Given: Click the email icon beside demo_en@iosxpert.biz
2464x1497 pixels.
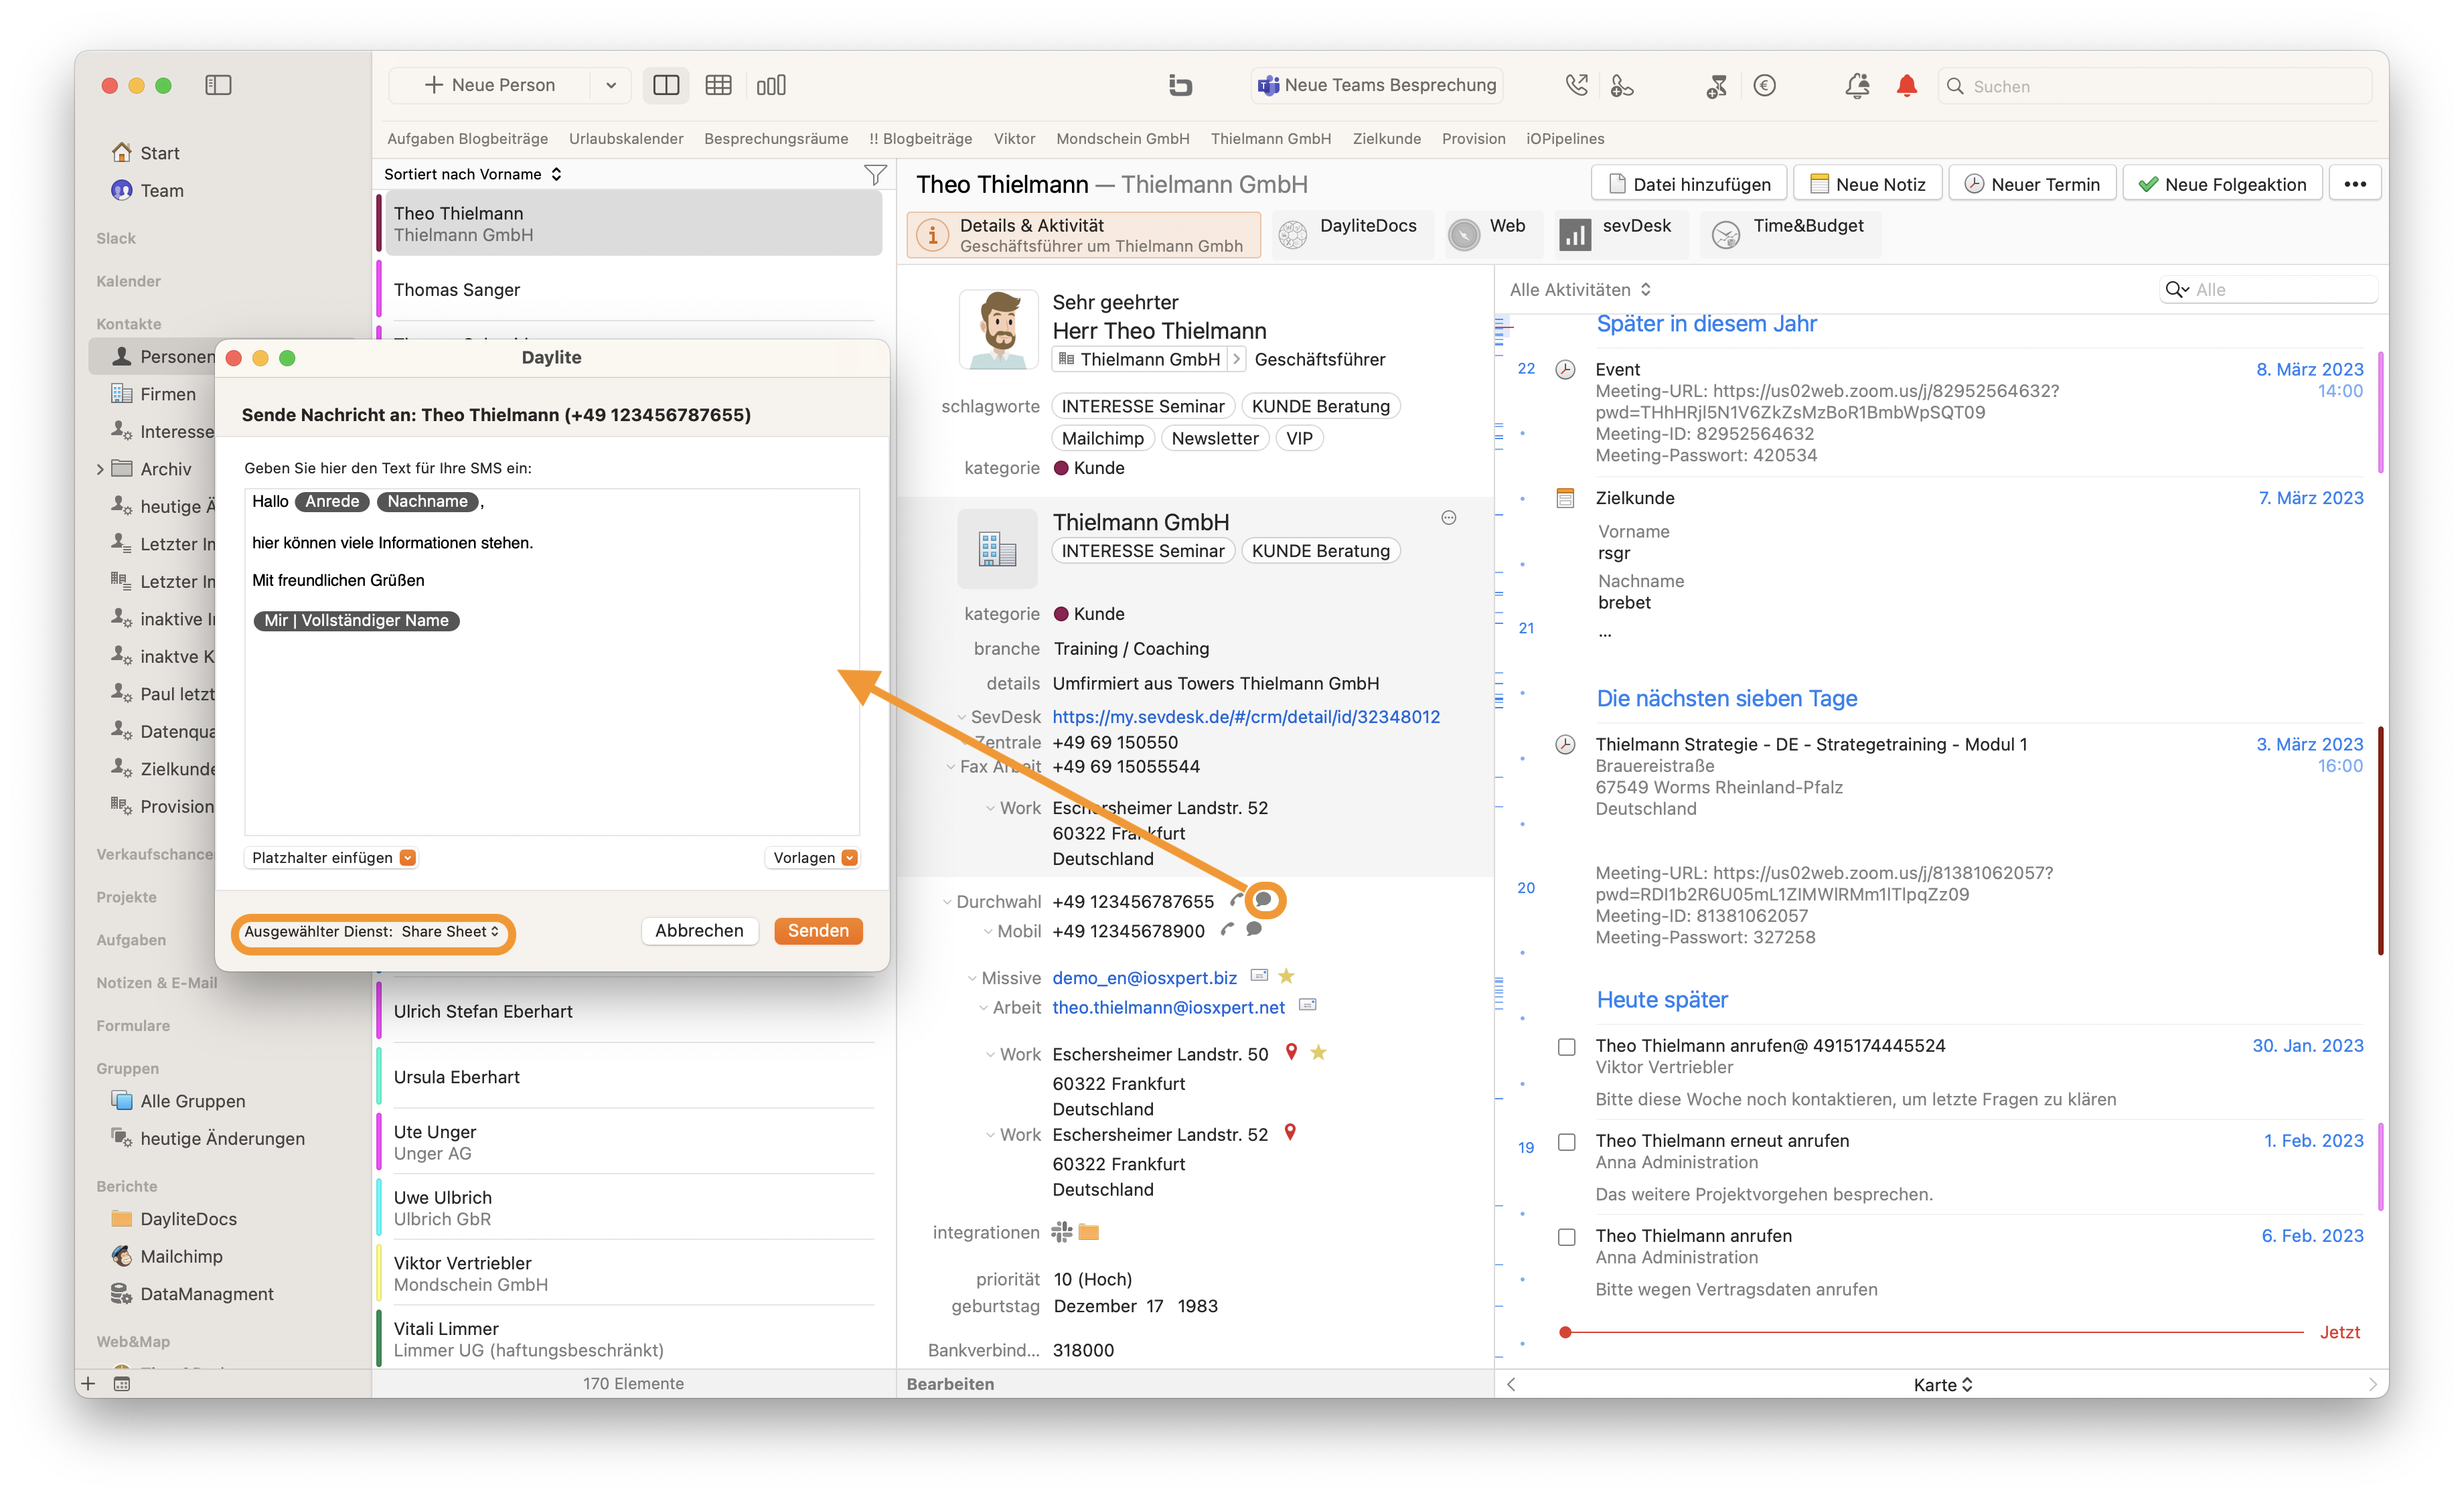Looking at the screenshot, I should coord(1260,975).
